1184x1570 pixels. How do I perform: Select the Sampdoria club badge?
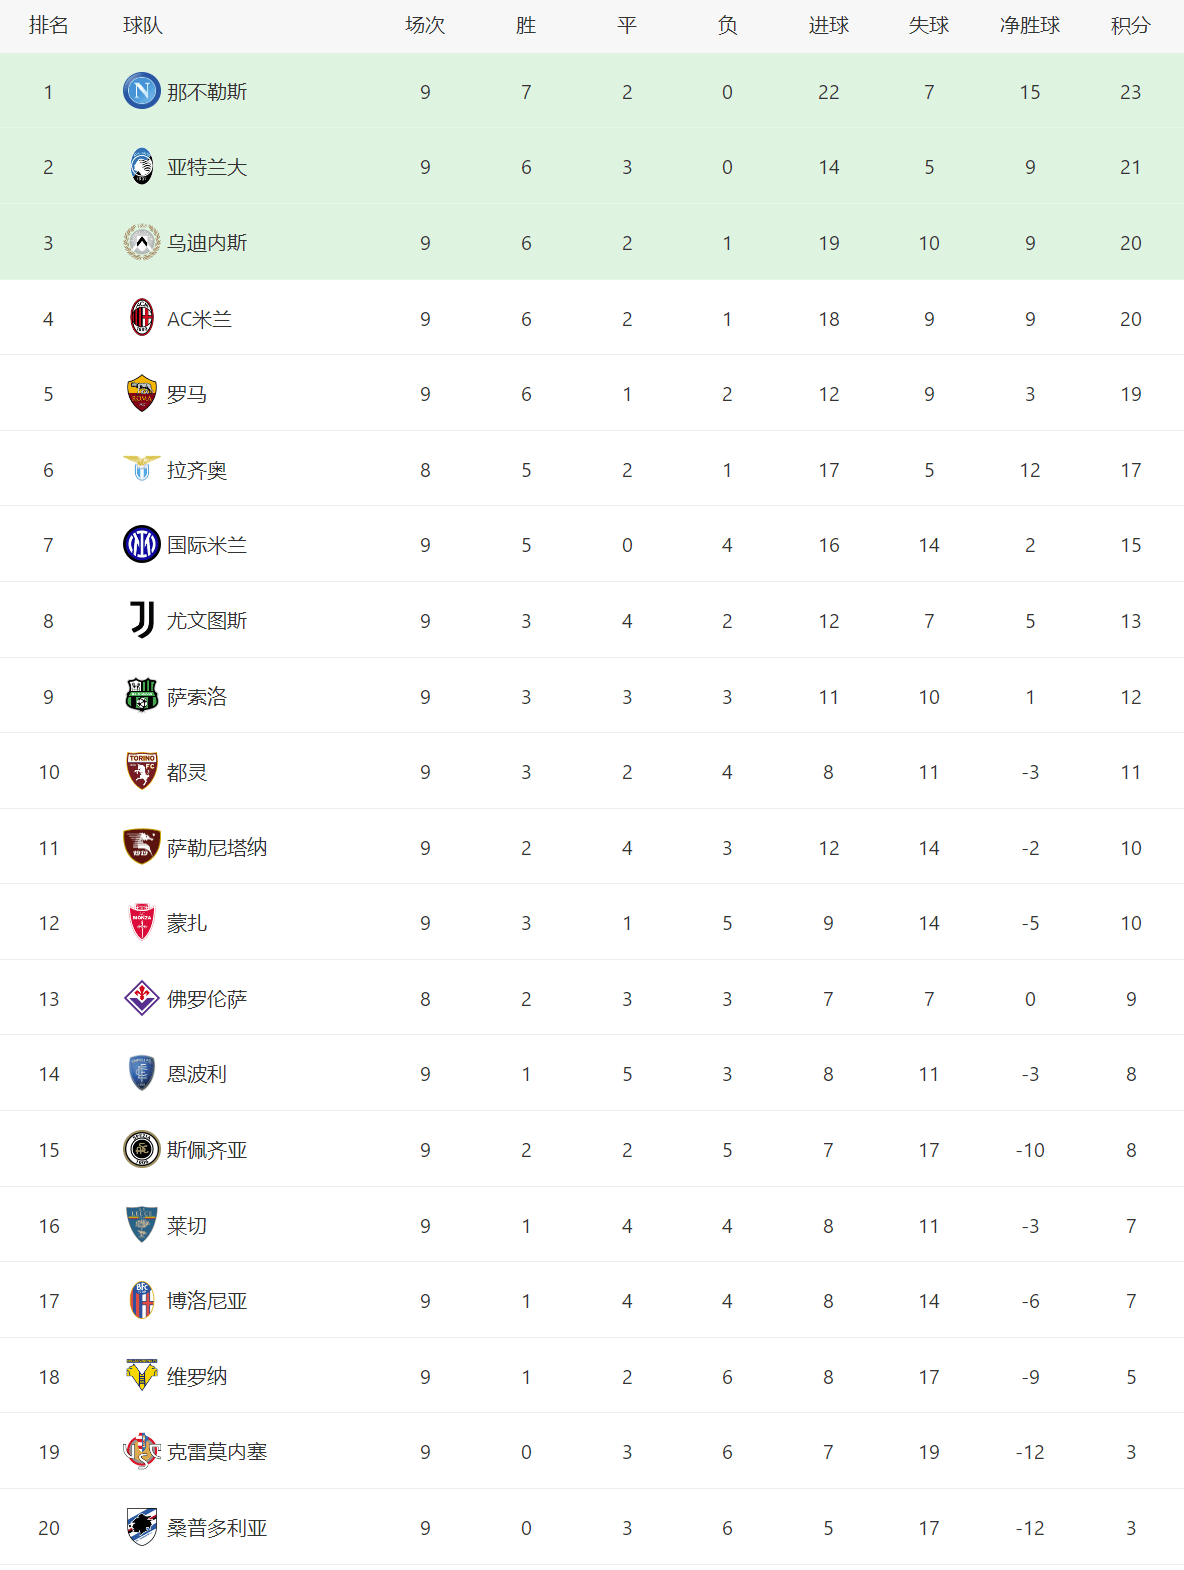[142, 1527]
